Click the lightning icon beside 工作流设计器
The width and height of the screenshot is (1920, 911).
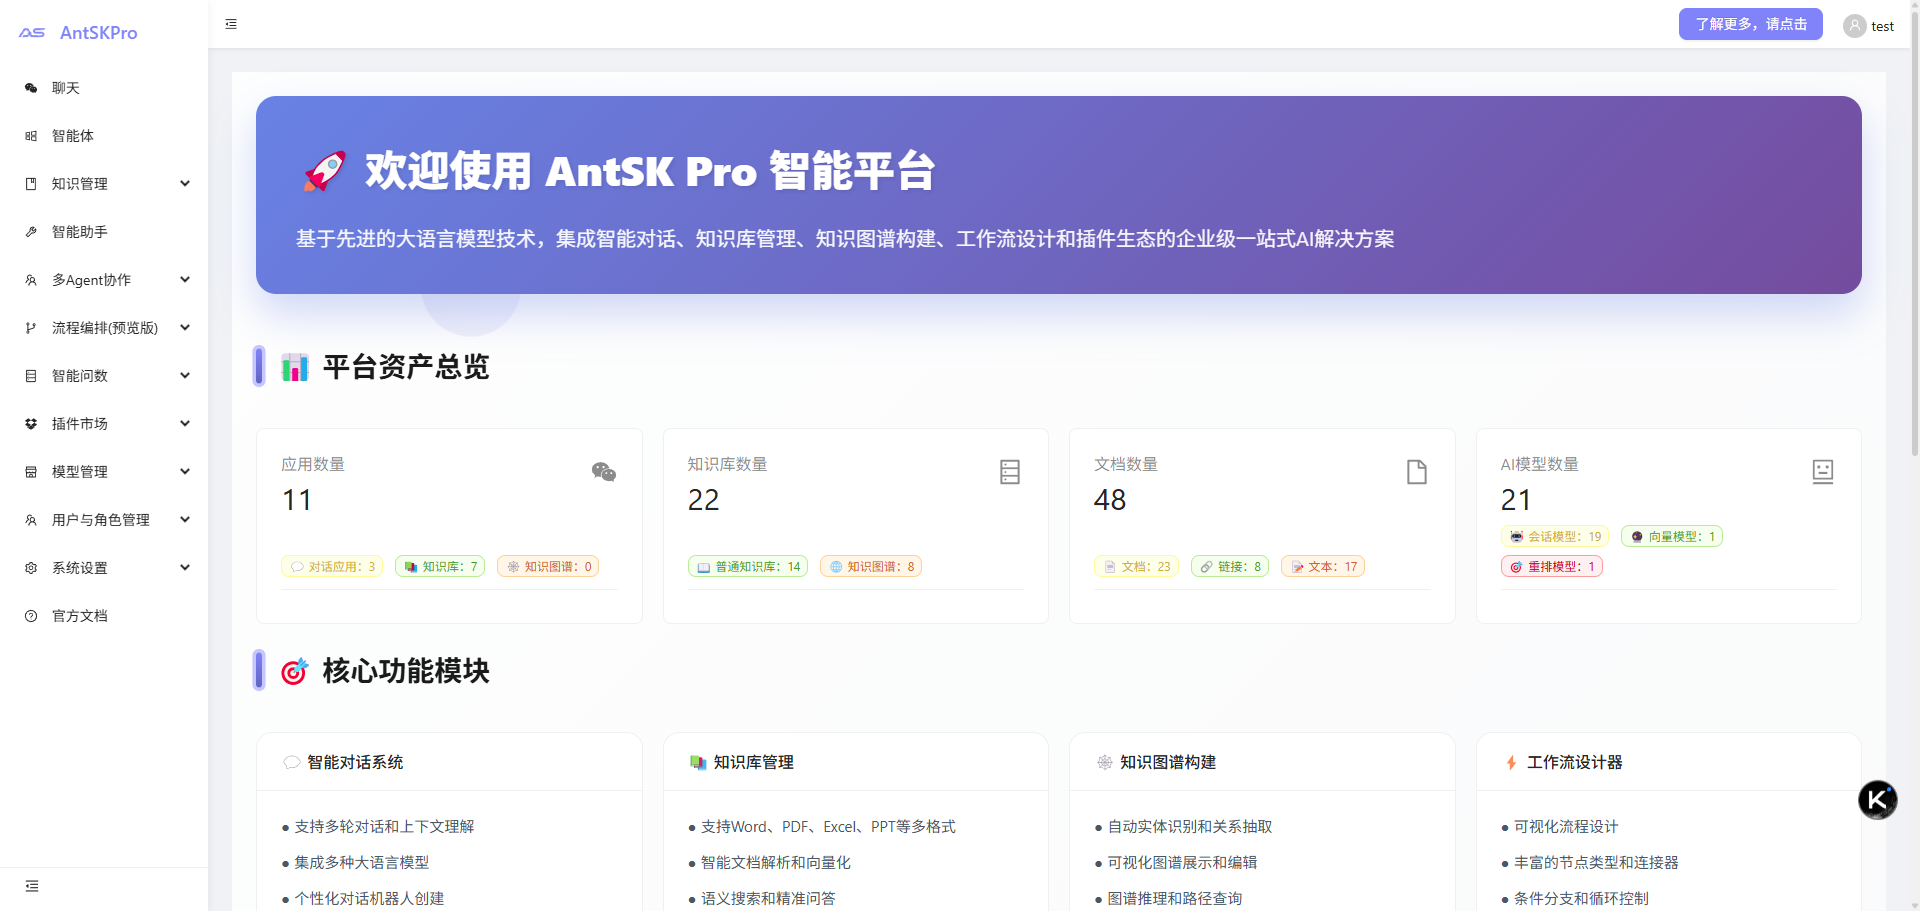1511,763
